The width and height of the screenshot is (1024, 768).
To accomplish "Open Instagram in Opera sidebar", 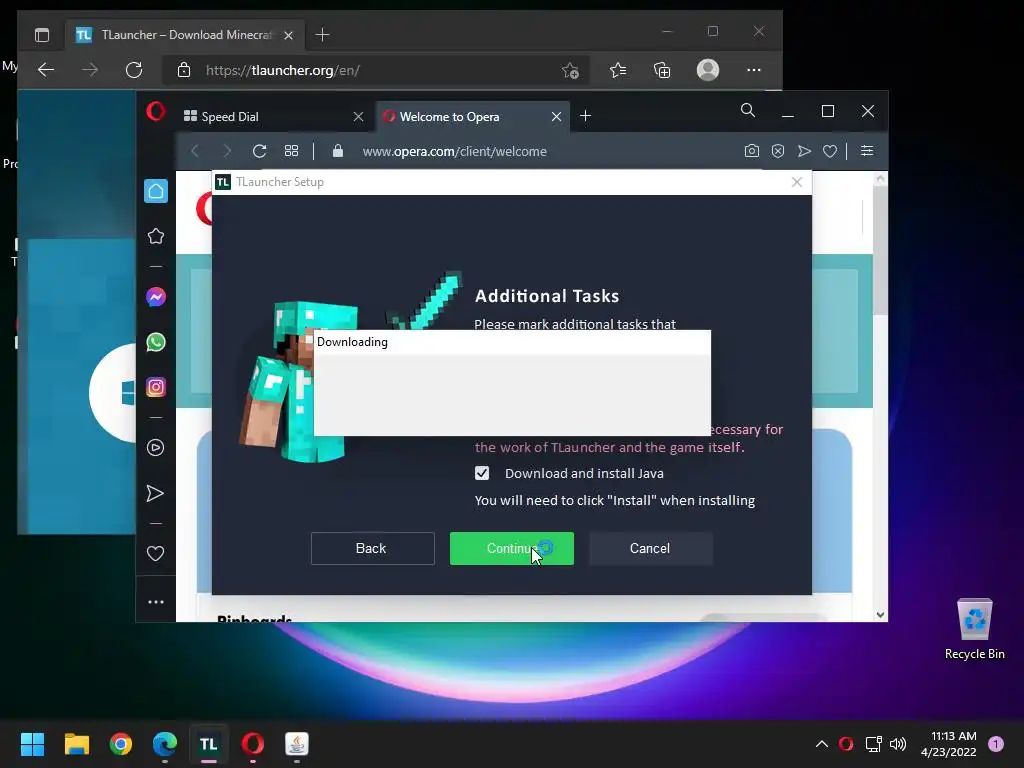I will point(155,387).
